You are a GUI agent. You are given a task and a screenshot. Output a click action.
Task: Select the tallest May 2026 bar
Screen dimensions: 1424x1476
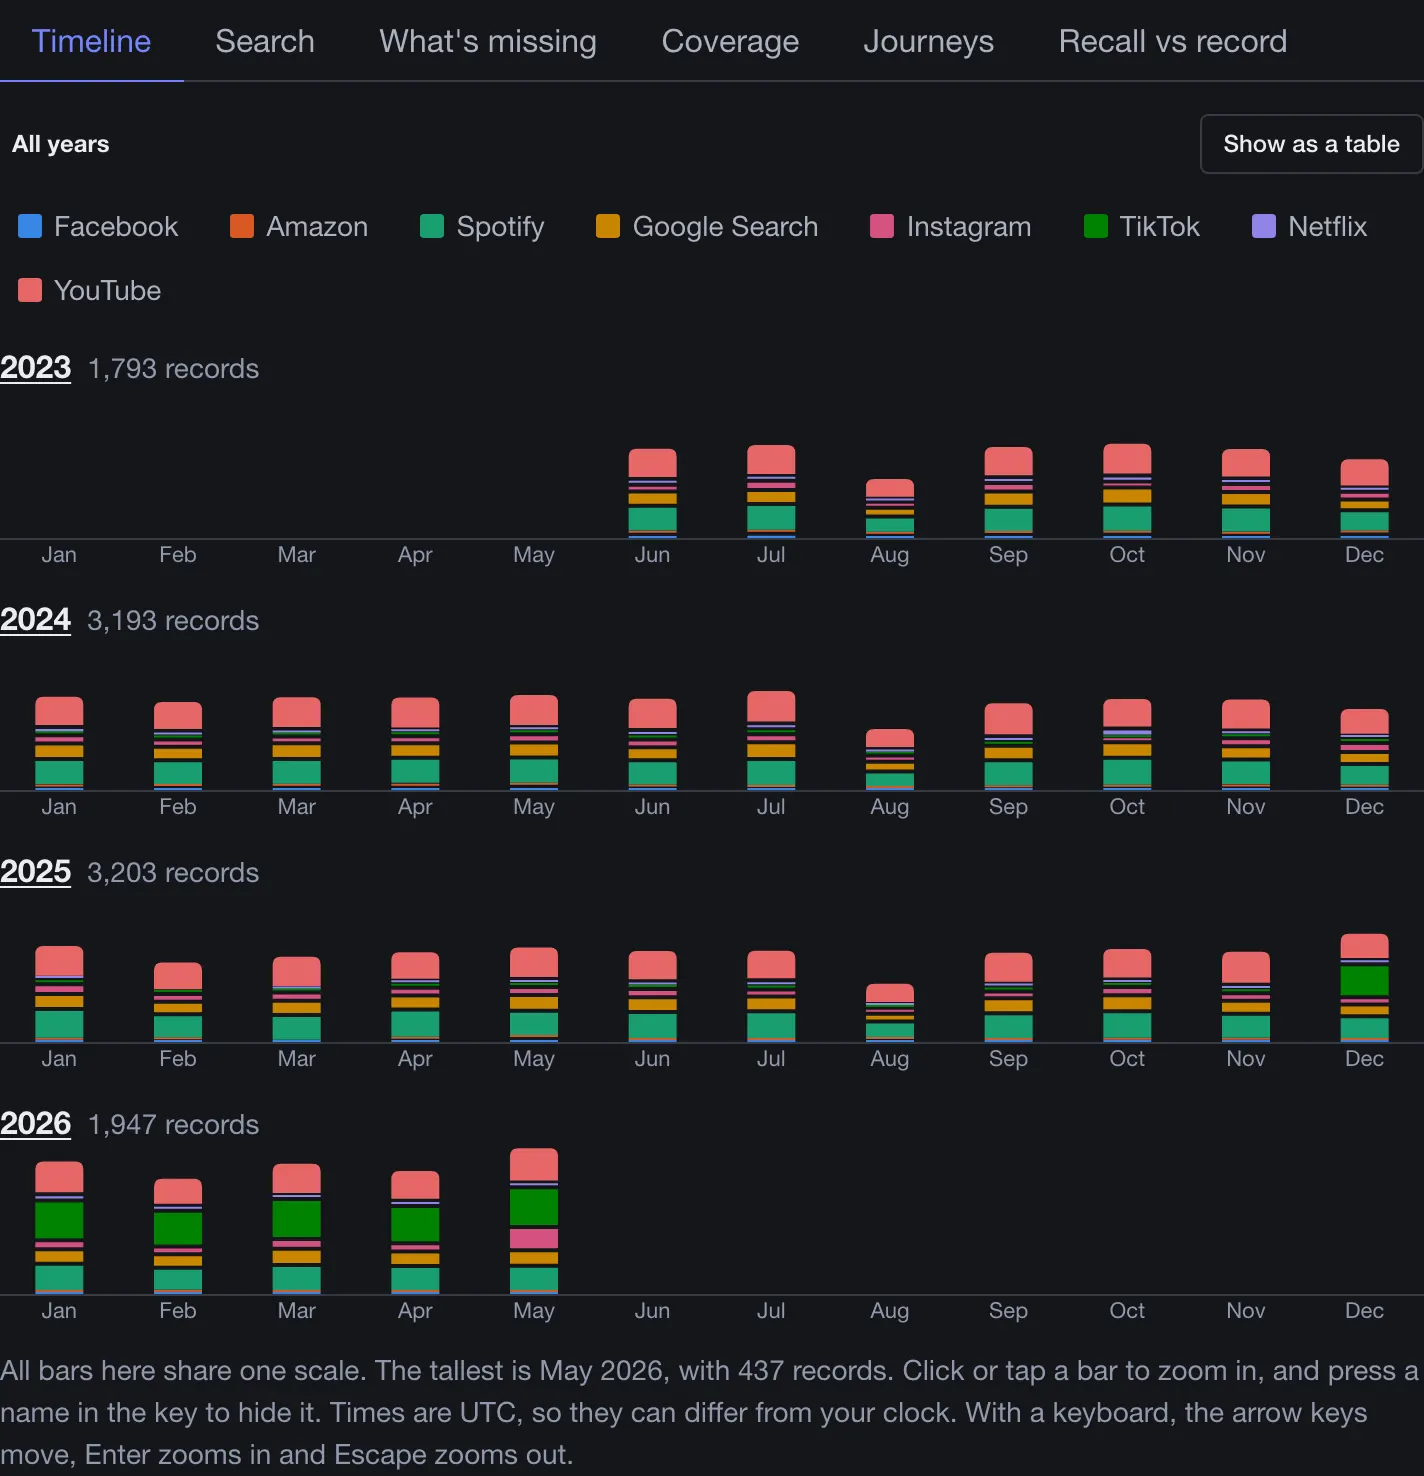pyautogui.click(x=534, y=1222)
